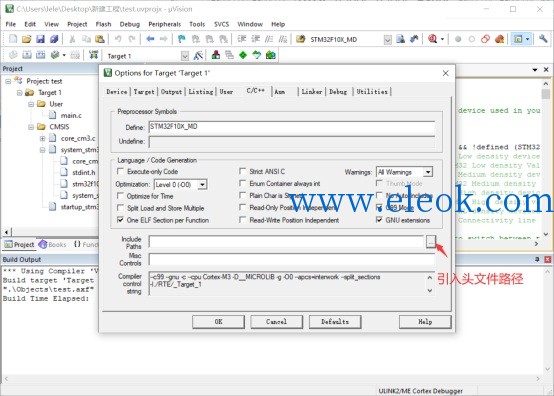Enable Execute-only Code checkbox
This screenshot has width=554, height=396.
[120, 171]
